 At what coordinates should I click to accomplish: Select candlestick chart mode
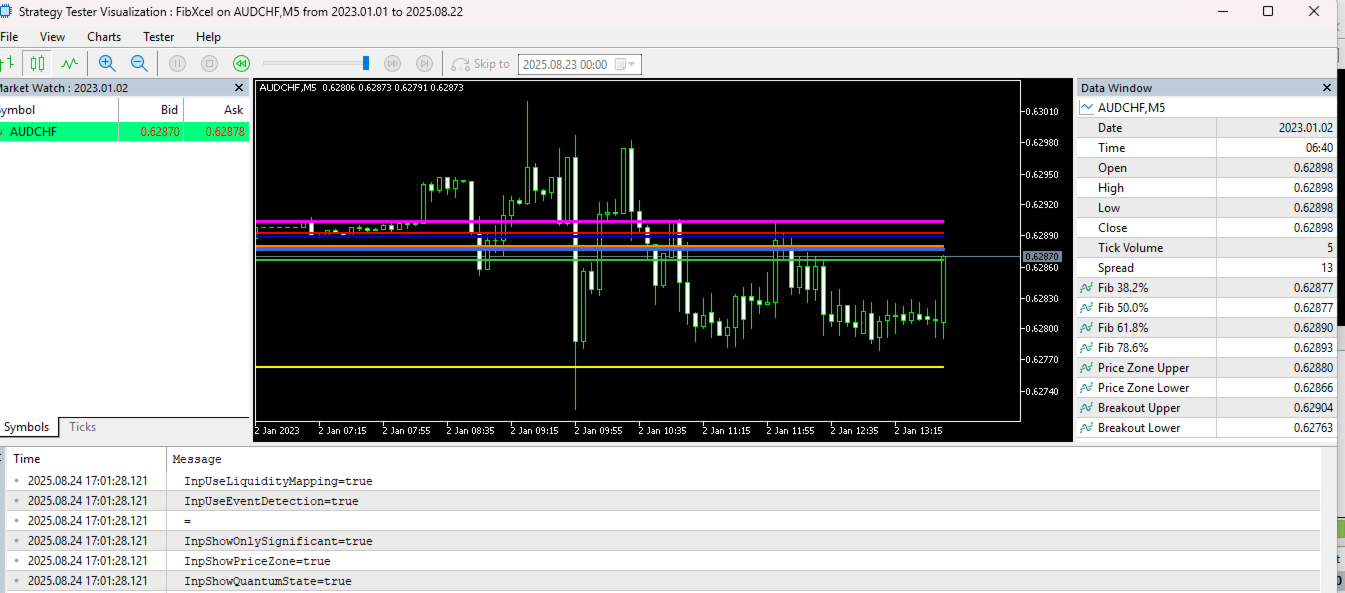(38, 63)
